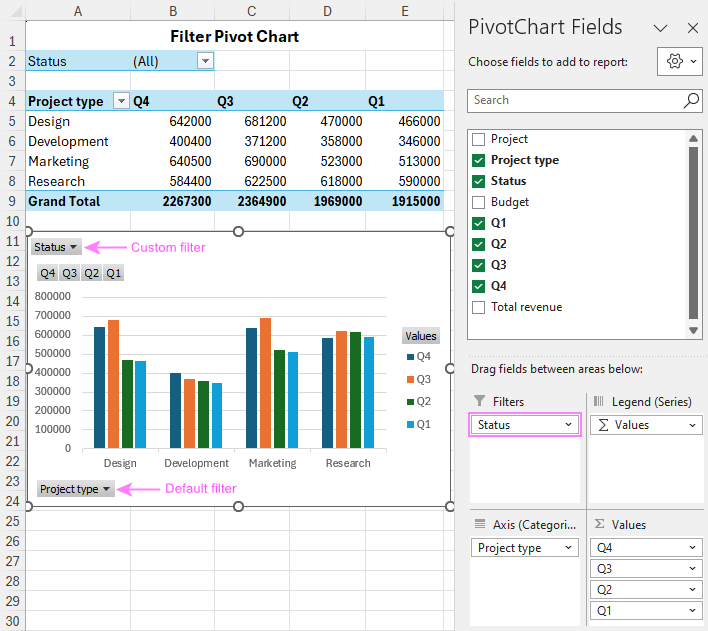Click the Marketing Q3 orange bar in chart
Screen dimensions: 708x631
[266, 383]
